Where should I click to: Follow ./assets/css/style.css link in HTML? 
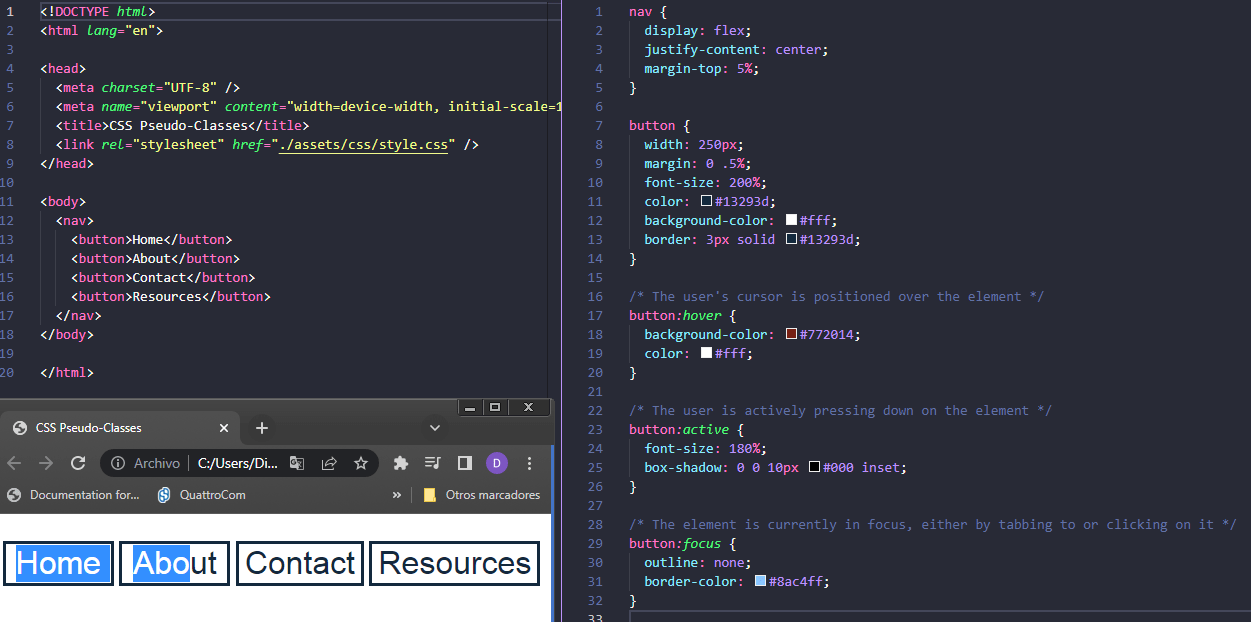(364, 145)
